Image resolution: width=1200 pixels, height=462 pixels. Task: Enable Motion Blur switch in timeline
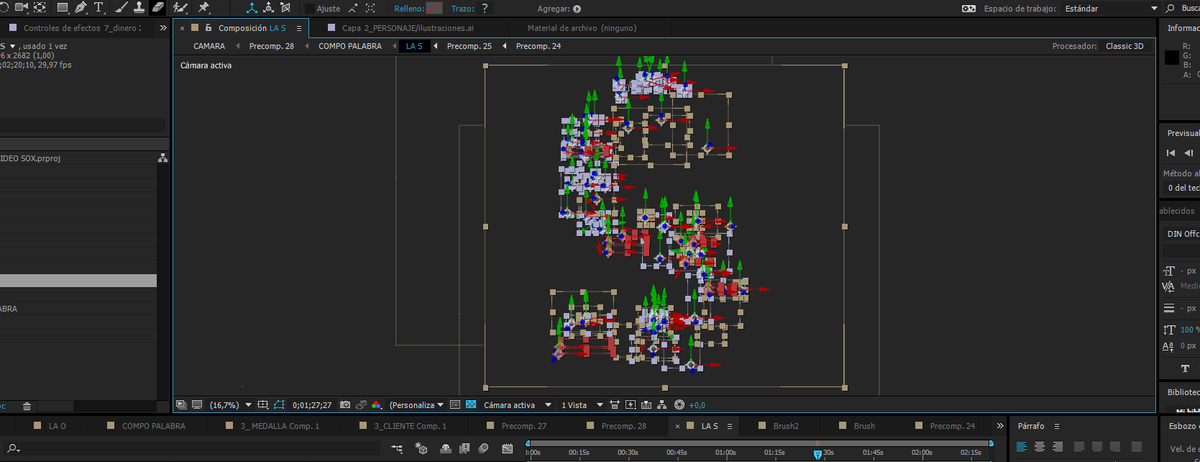[x=483, y=449]
